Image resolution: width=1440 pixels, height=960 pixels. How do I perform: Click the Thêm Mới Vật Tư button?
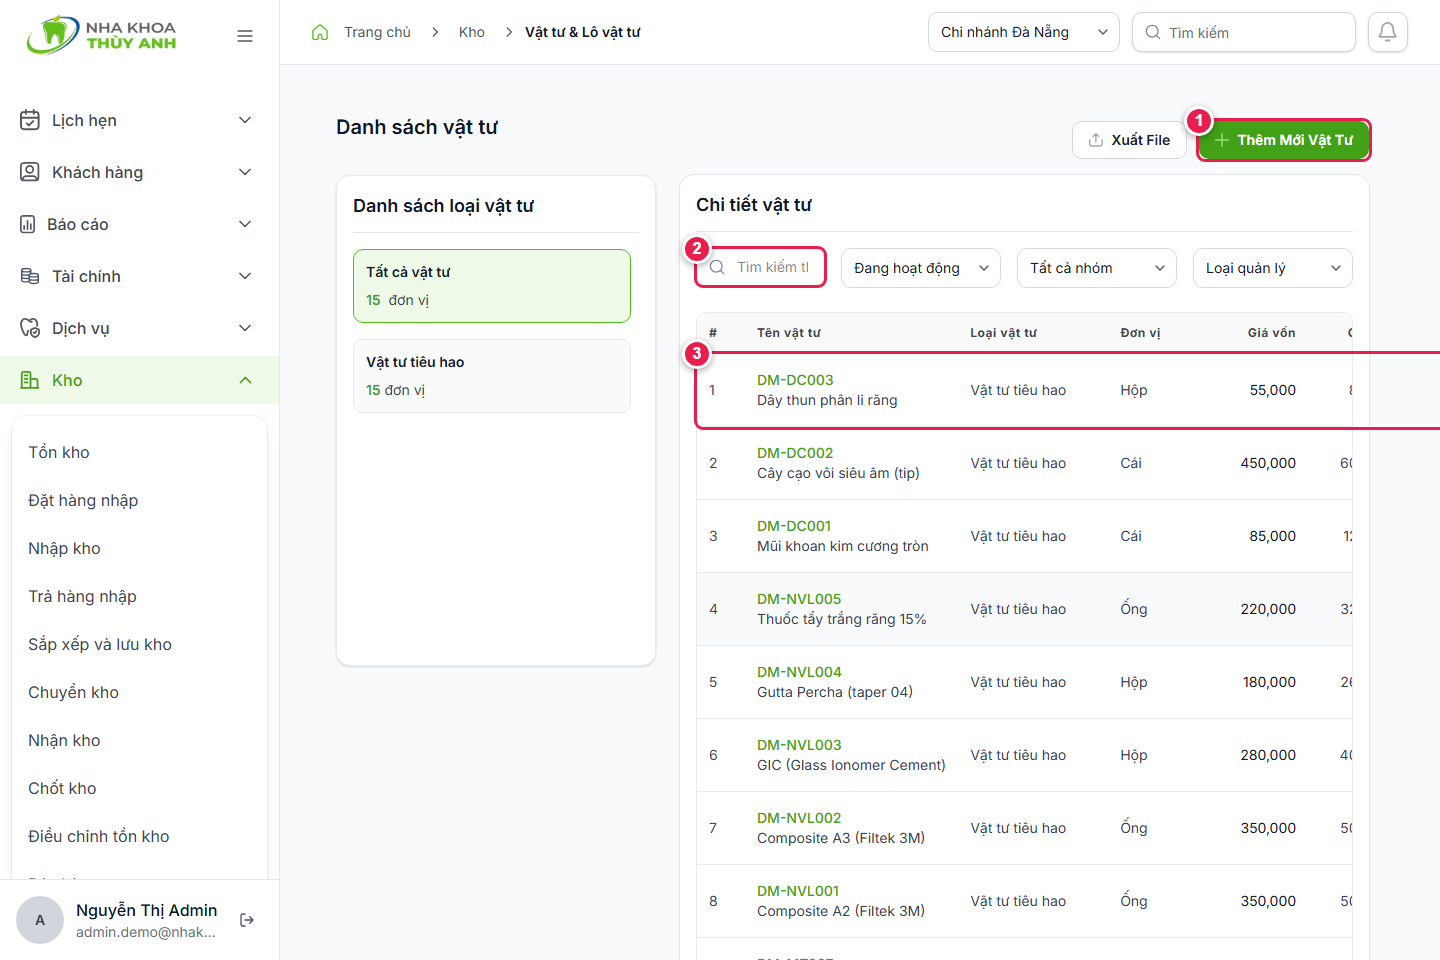click(x=1284, y=140)
